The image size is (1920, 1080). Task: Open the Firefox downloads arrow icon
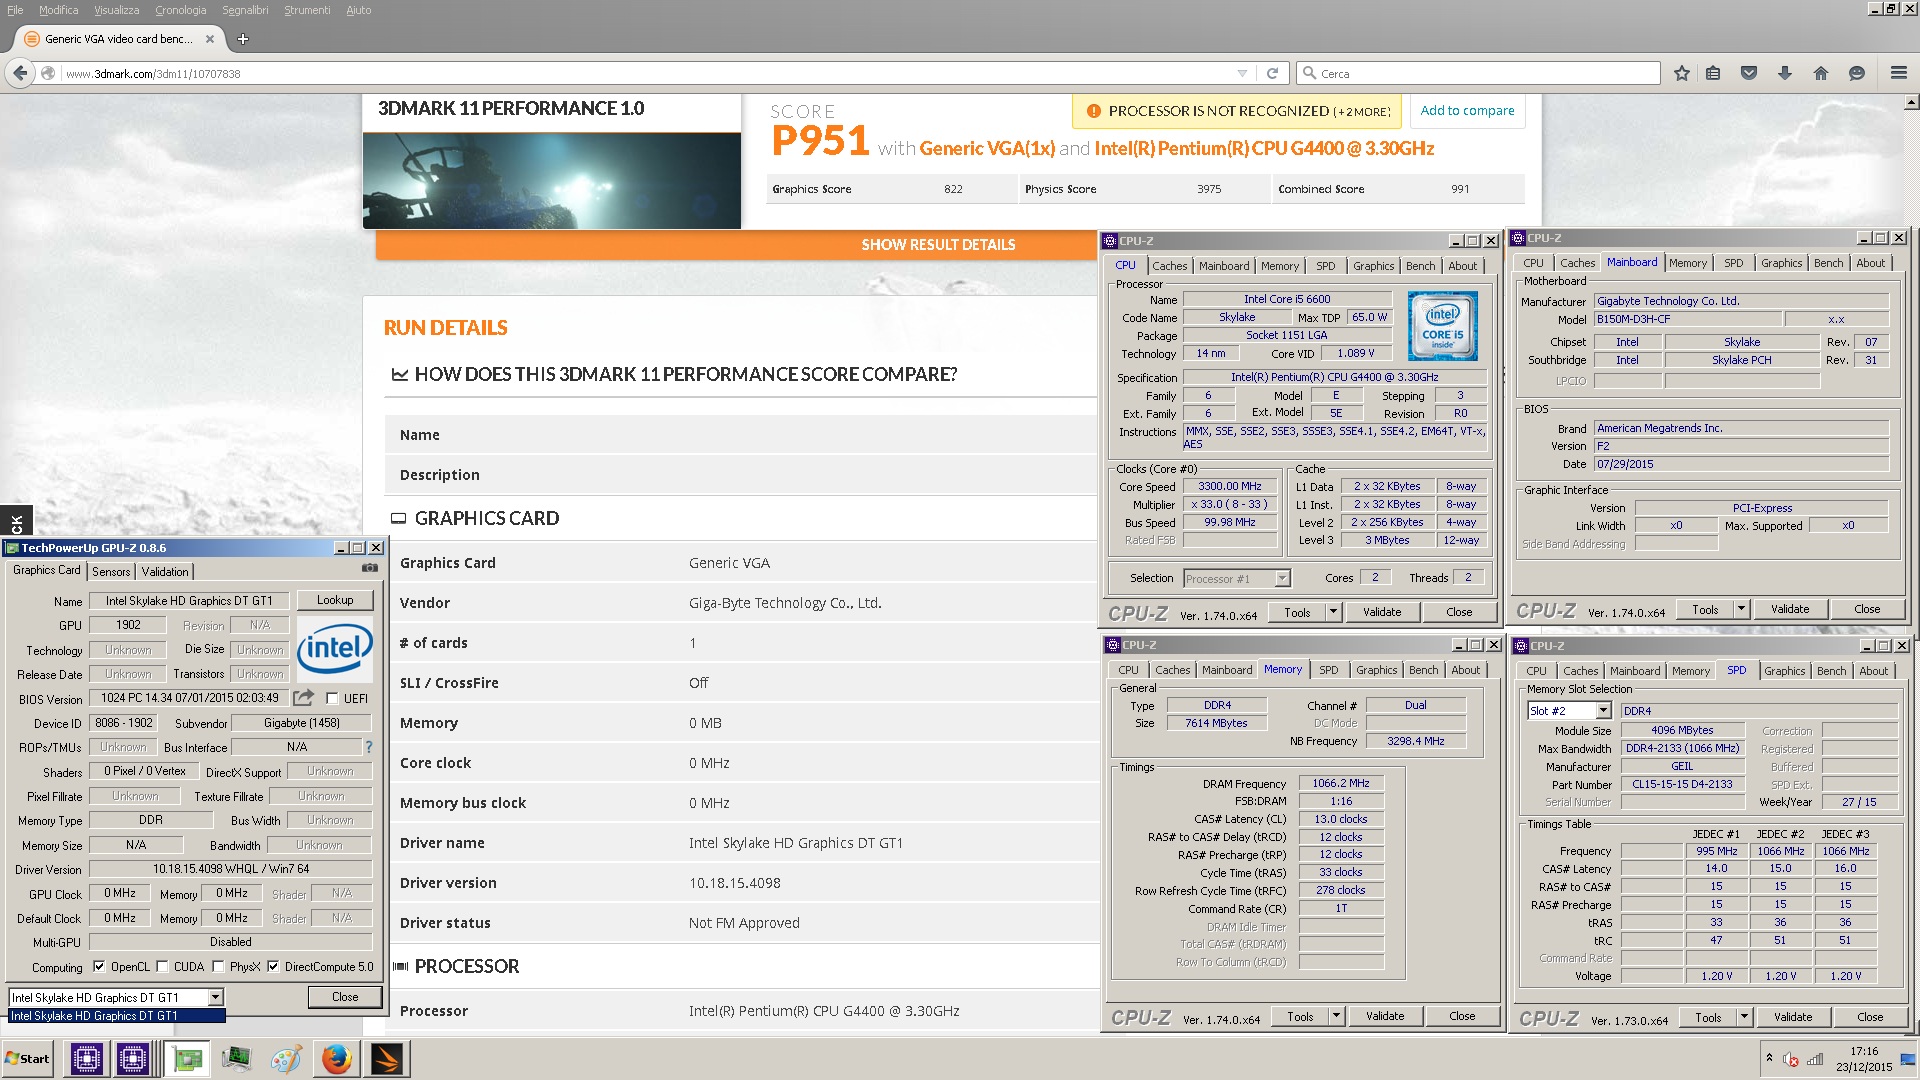click(1785, 73)
